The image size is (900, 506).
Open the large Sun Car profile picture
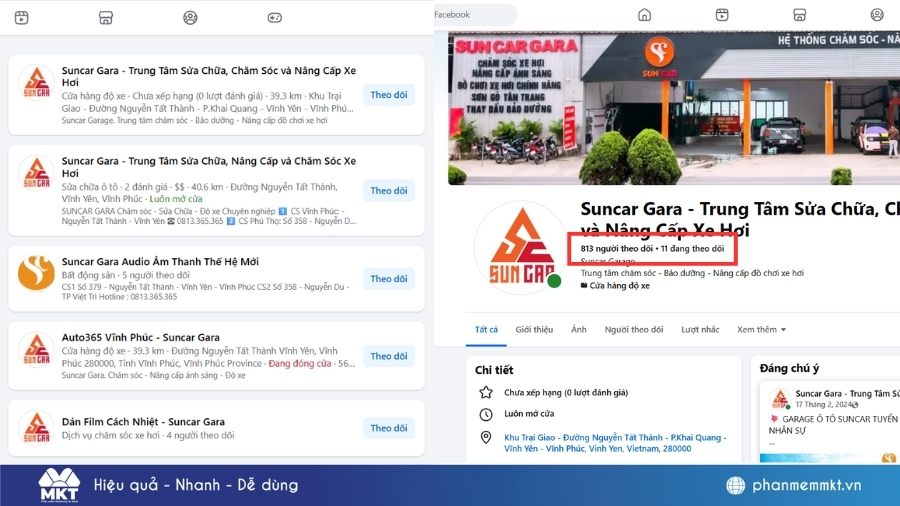[x=521, y=248]
